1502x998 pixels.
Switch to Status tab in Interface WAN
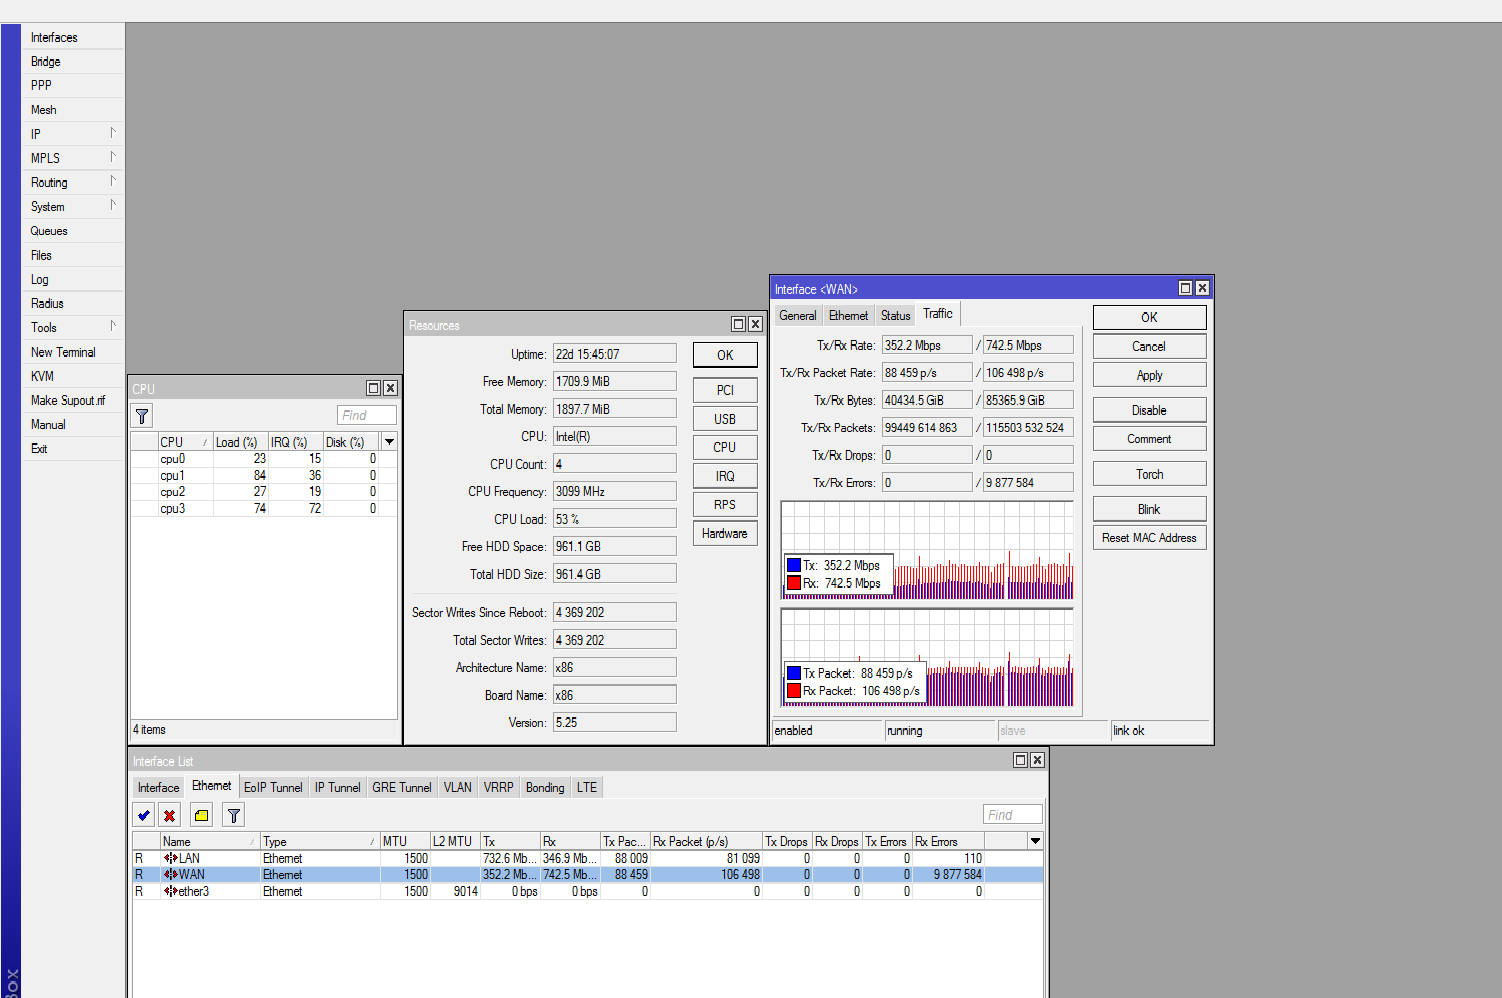click(895, 315)
